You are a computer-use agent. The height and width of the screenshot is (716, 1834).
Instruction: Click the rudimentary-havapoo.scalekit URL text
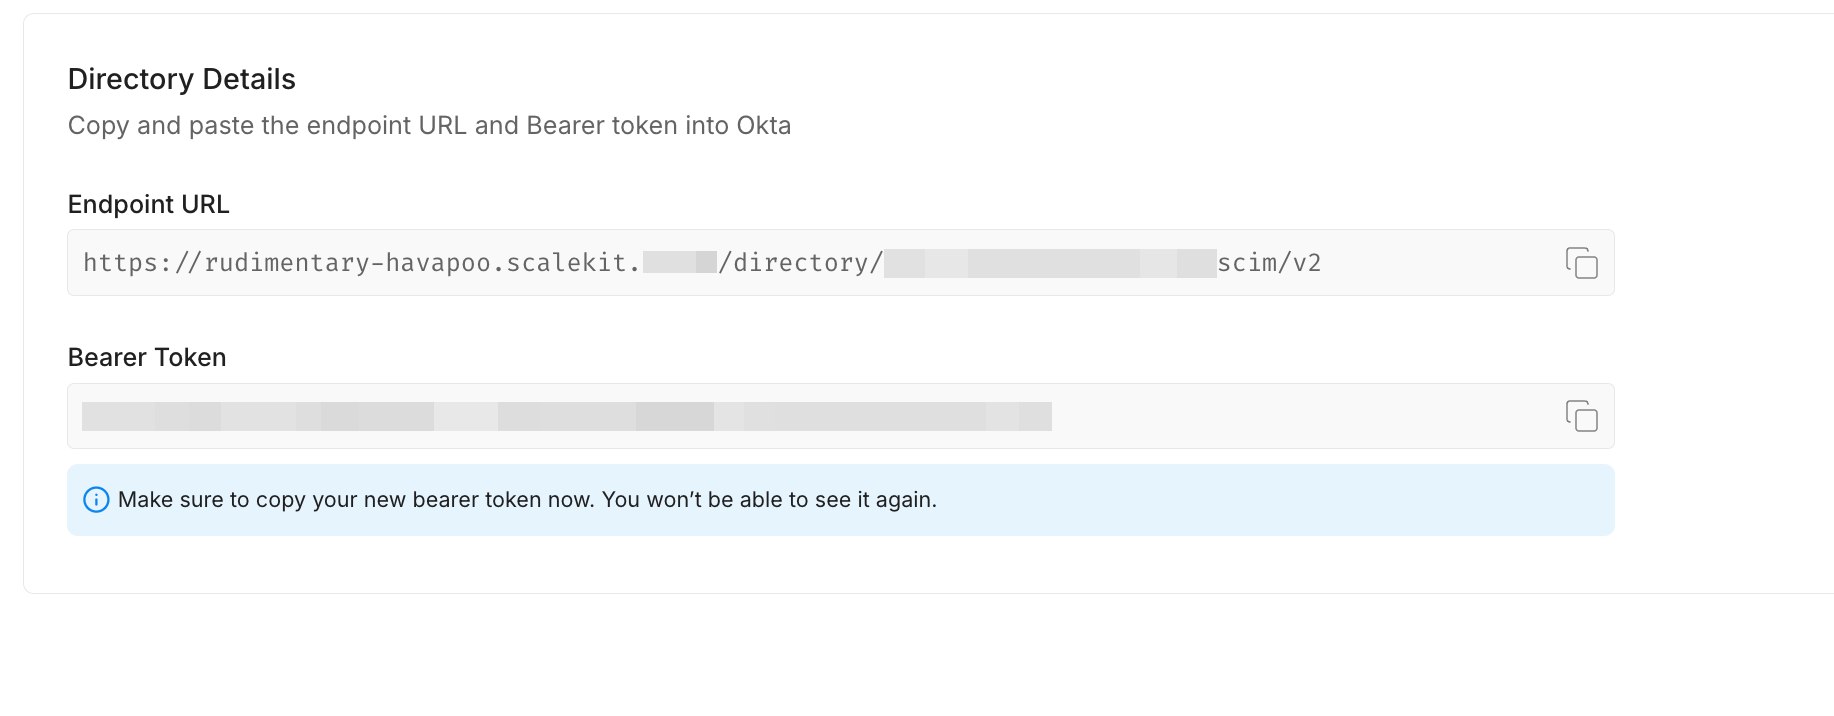(400, 262)
